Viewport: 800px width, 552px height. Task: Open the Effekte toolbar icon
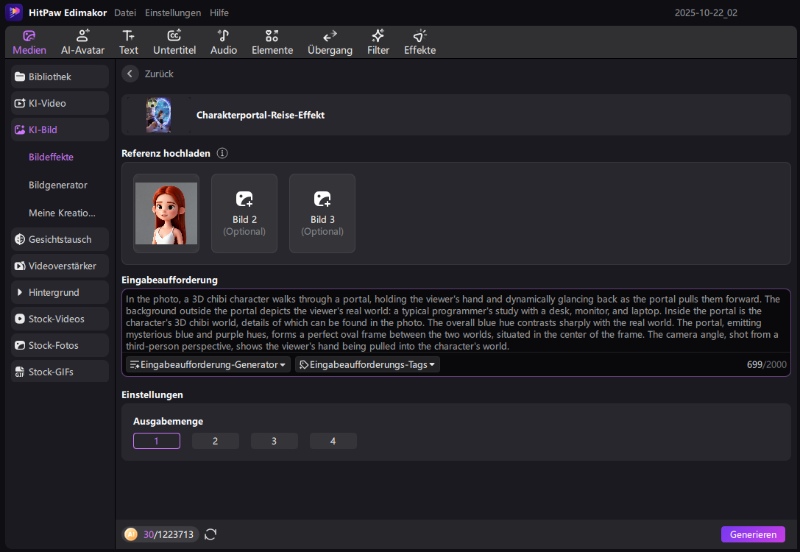click(x=420, y=41)
